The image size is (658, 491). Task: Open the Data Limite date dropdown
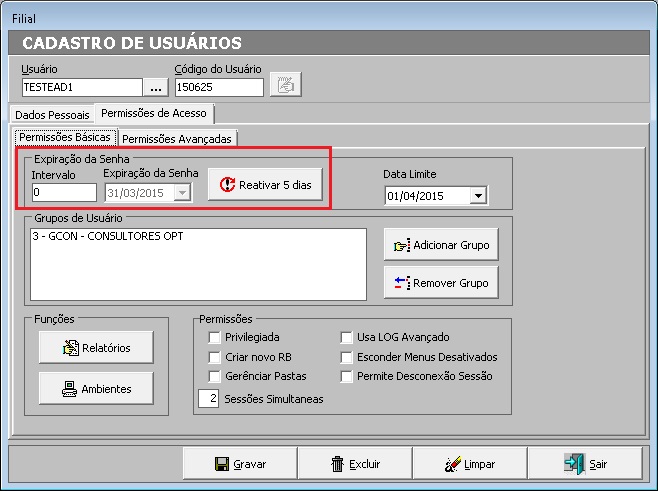click(478, 196)
